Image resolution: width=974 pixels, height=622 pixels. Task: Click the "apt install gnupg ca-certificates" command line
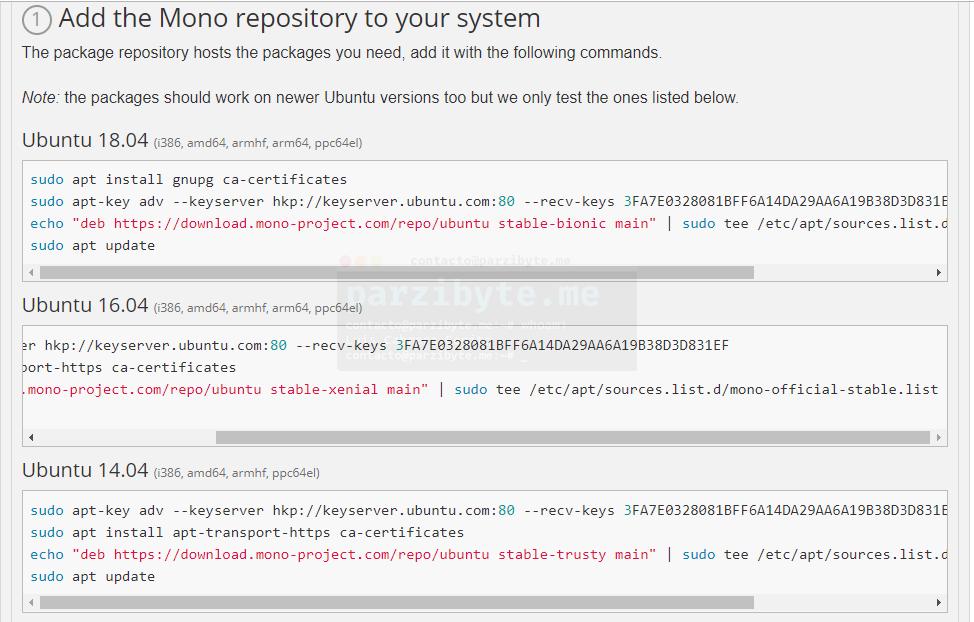pos(188,180)
